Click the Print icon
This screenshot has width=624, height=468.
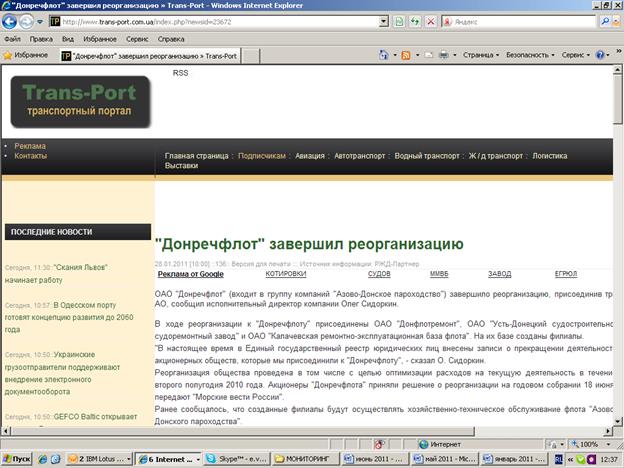click(x=443, y=55)
